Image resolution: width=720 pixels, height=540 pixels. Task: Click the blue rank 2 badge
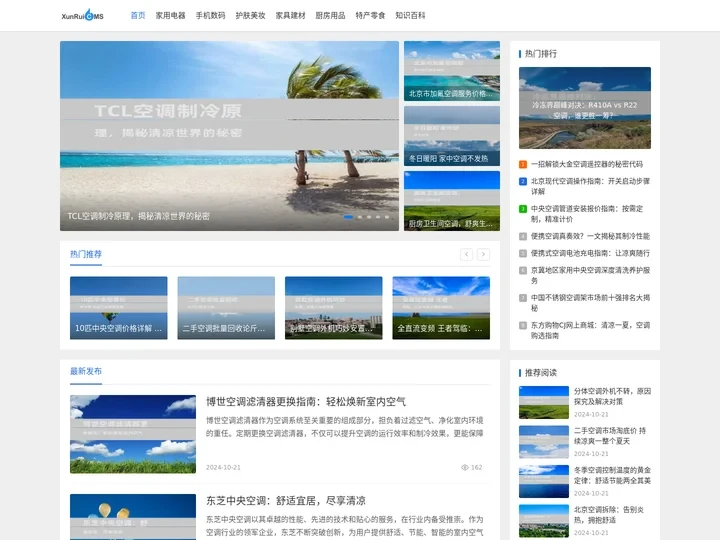pos(523,181)
